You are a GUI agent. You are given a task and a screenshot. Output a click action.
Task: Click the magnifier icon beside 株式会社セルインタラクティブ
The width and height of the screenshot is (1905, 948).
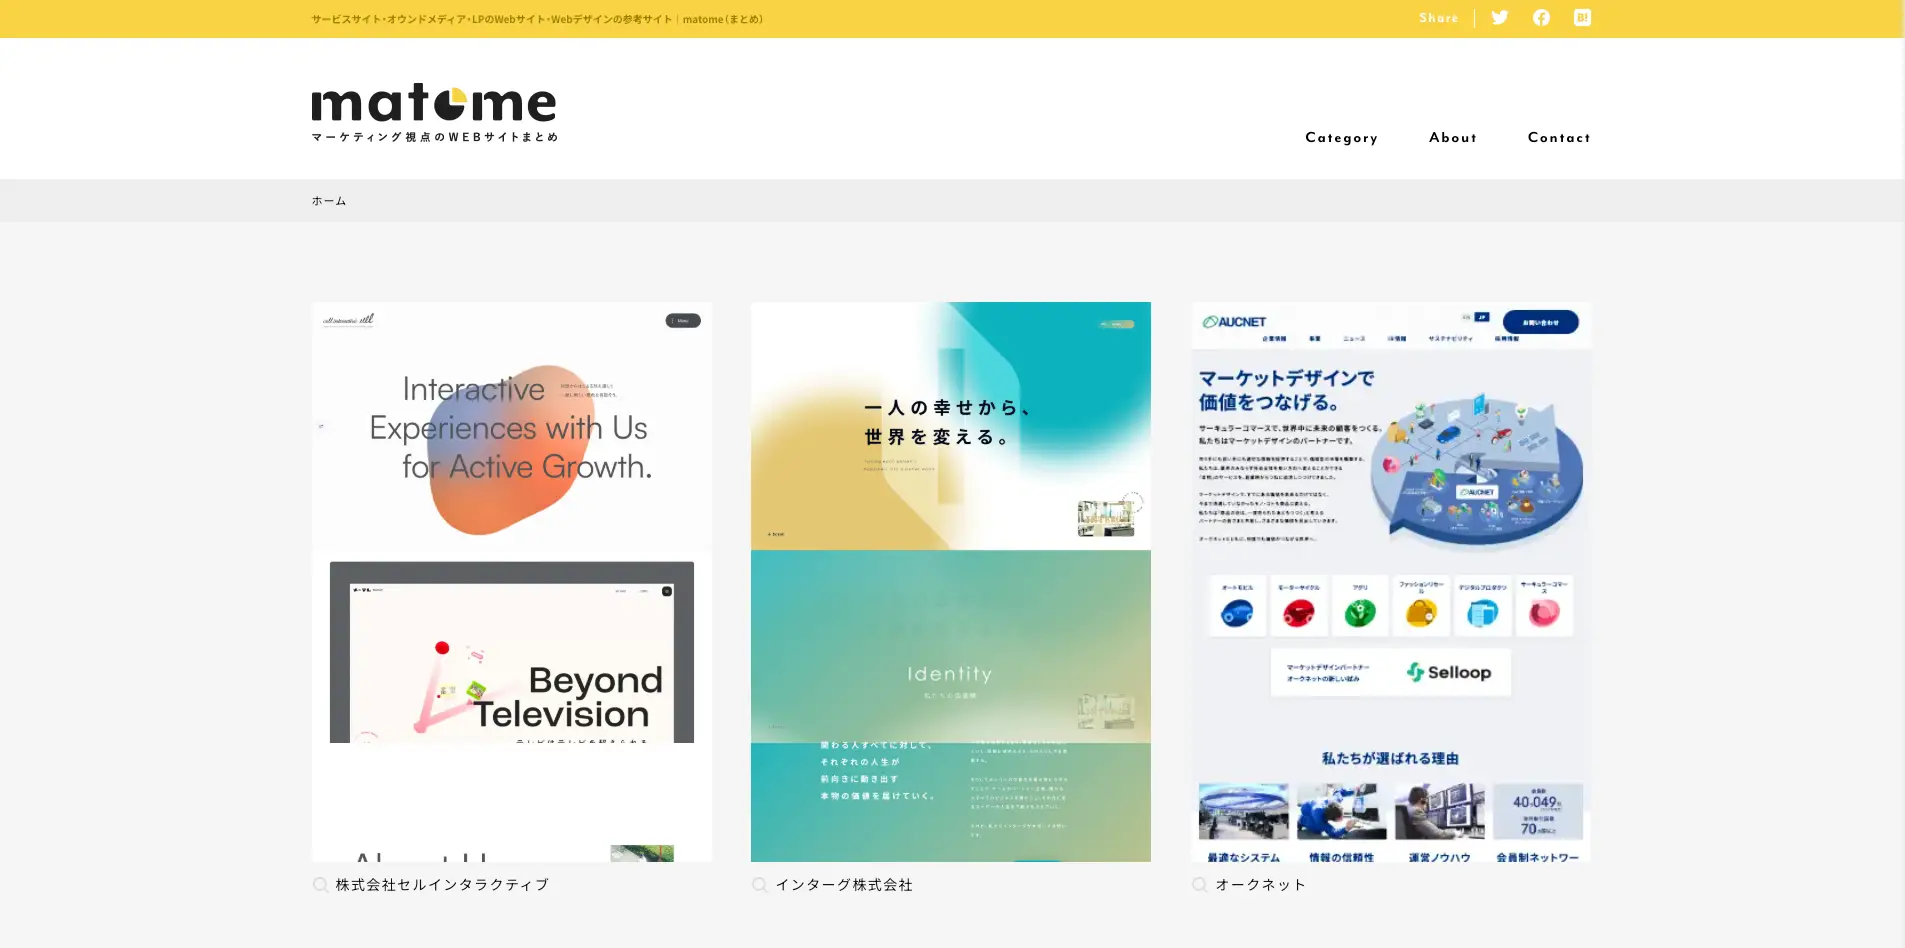(320, 885)
